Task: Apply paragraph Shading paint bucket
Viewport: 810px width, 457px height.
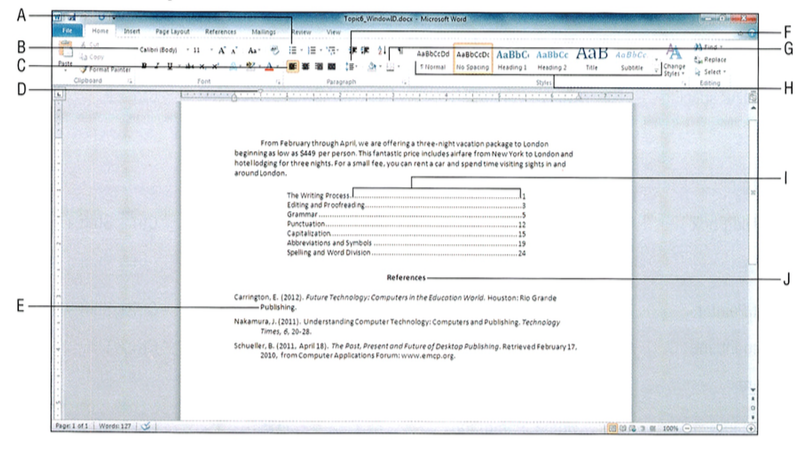Action: point(372,67)
